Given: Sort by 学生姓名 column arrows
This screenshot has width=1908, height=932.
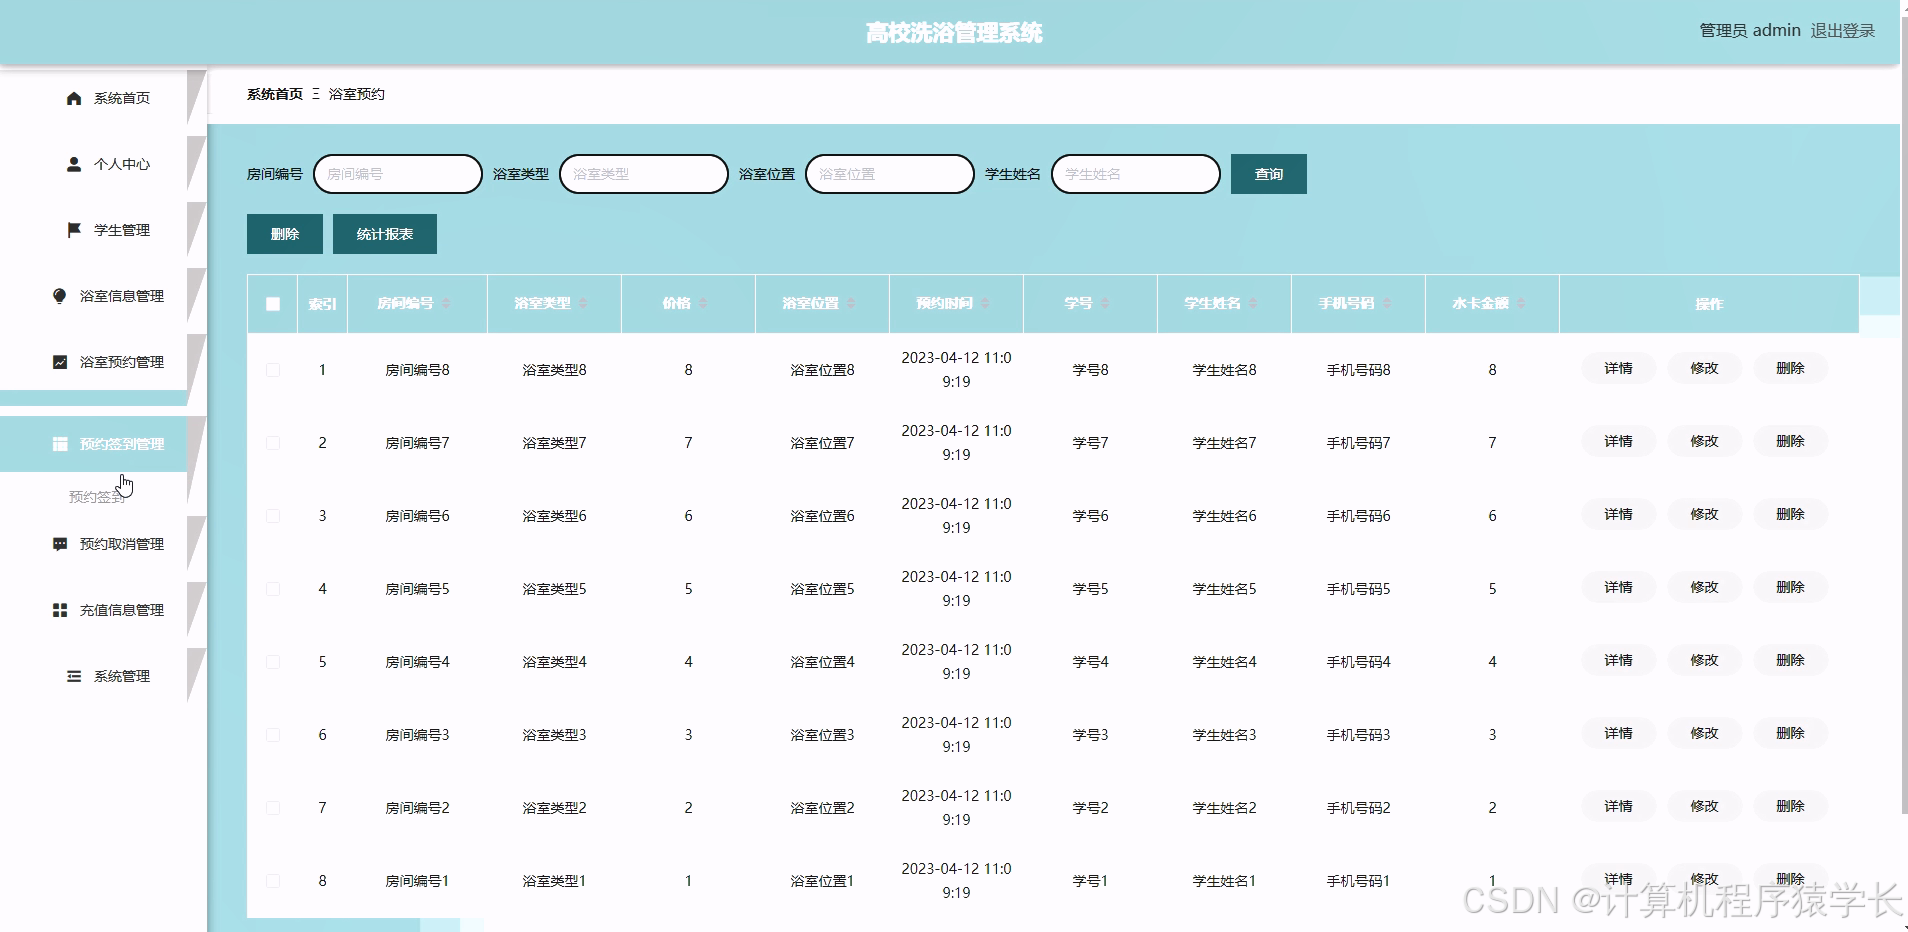Looking at the screenshot, I should [x=1253, y=303].
